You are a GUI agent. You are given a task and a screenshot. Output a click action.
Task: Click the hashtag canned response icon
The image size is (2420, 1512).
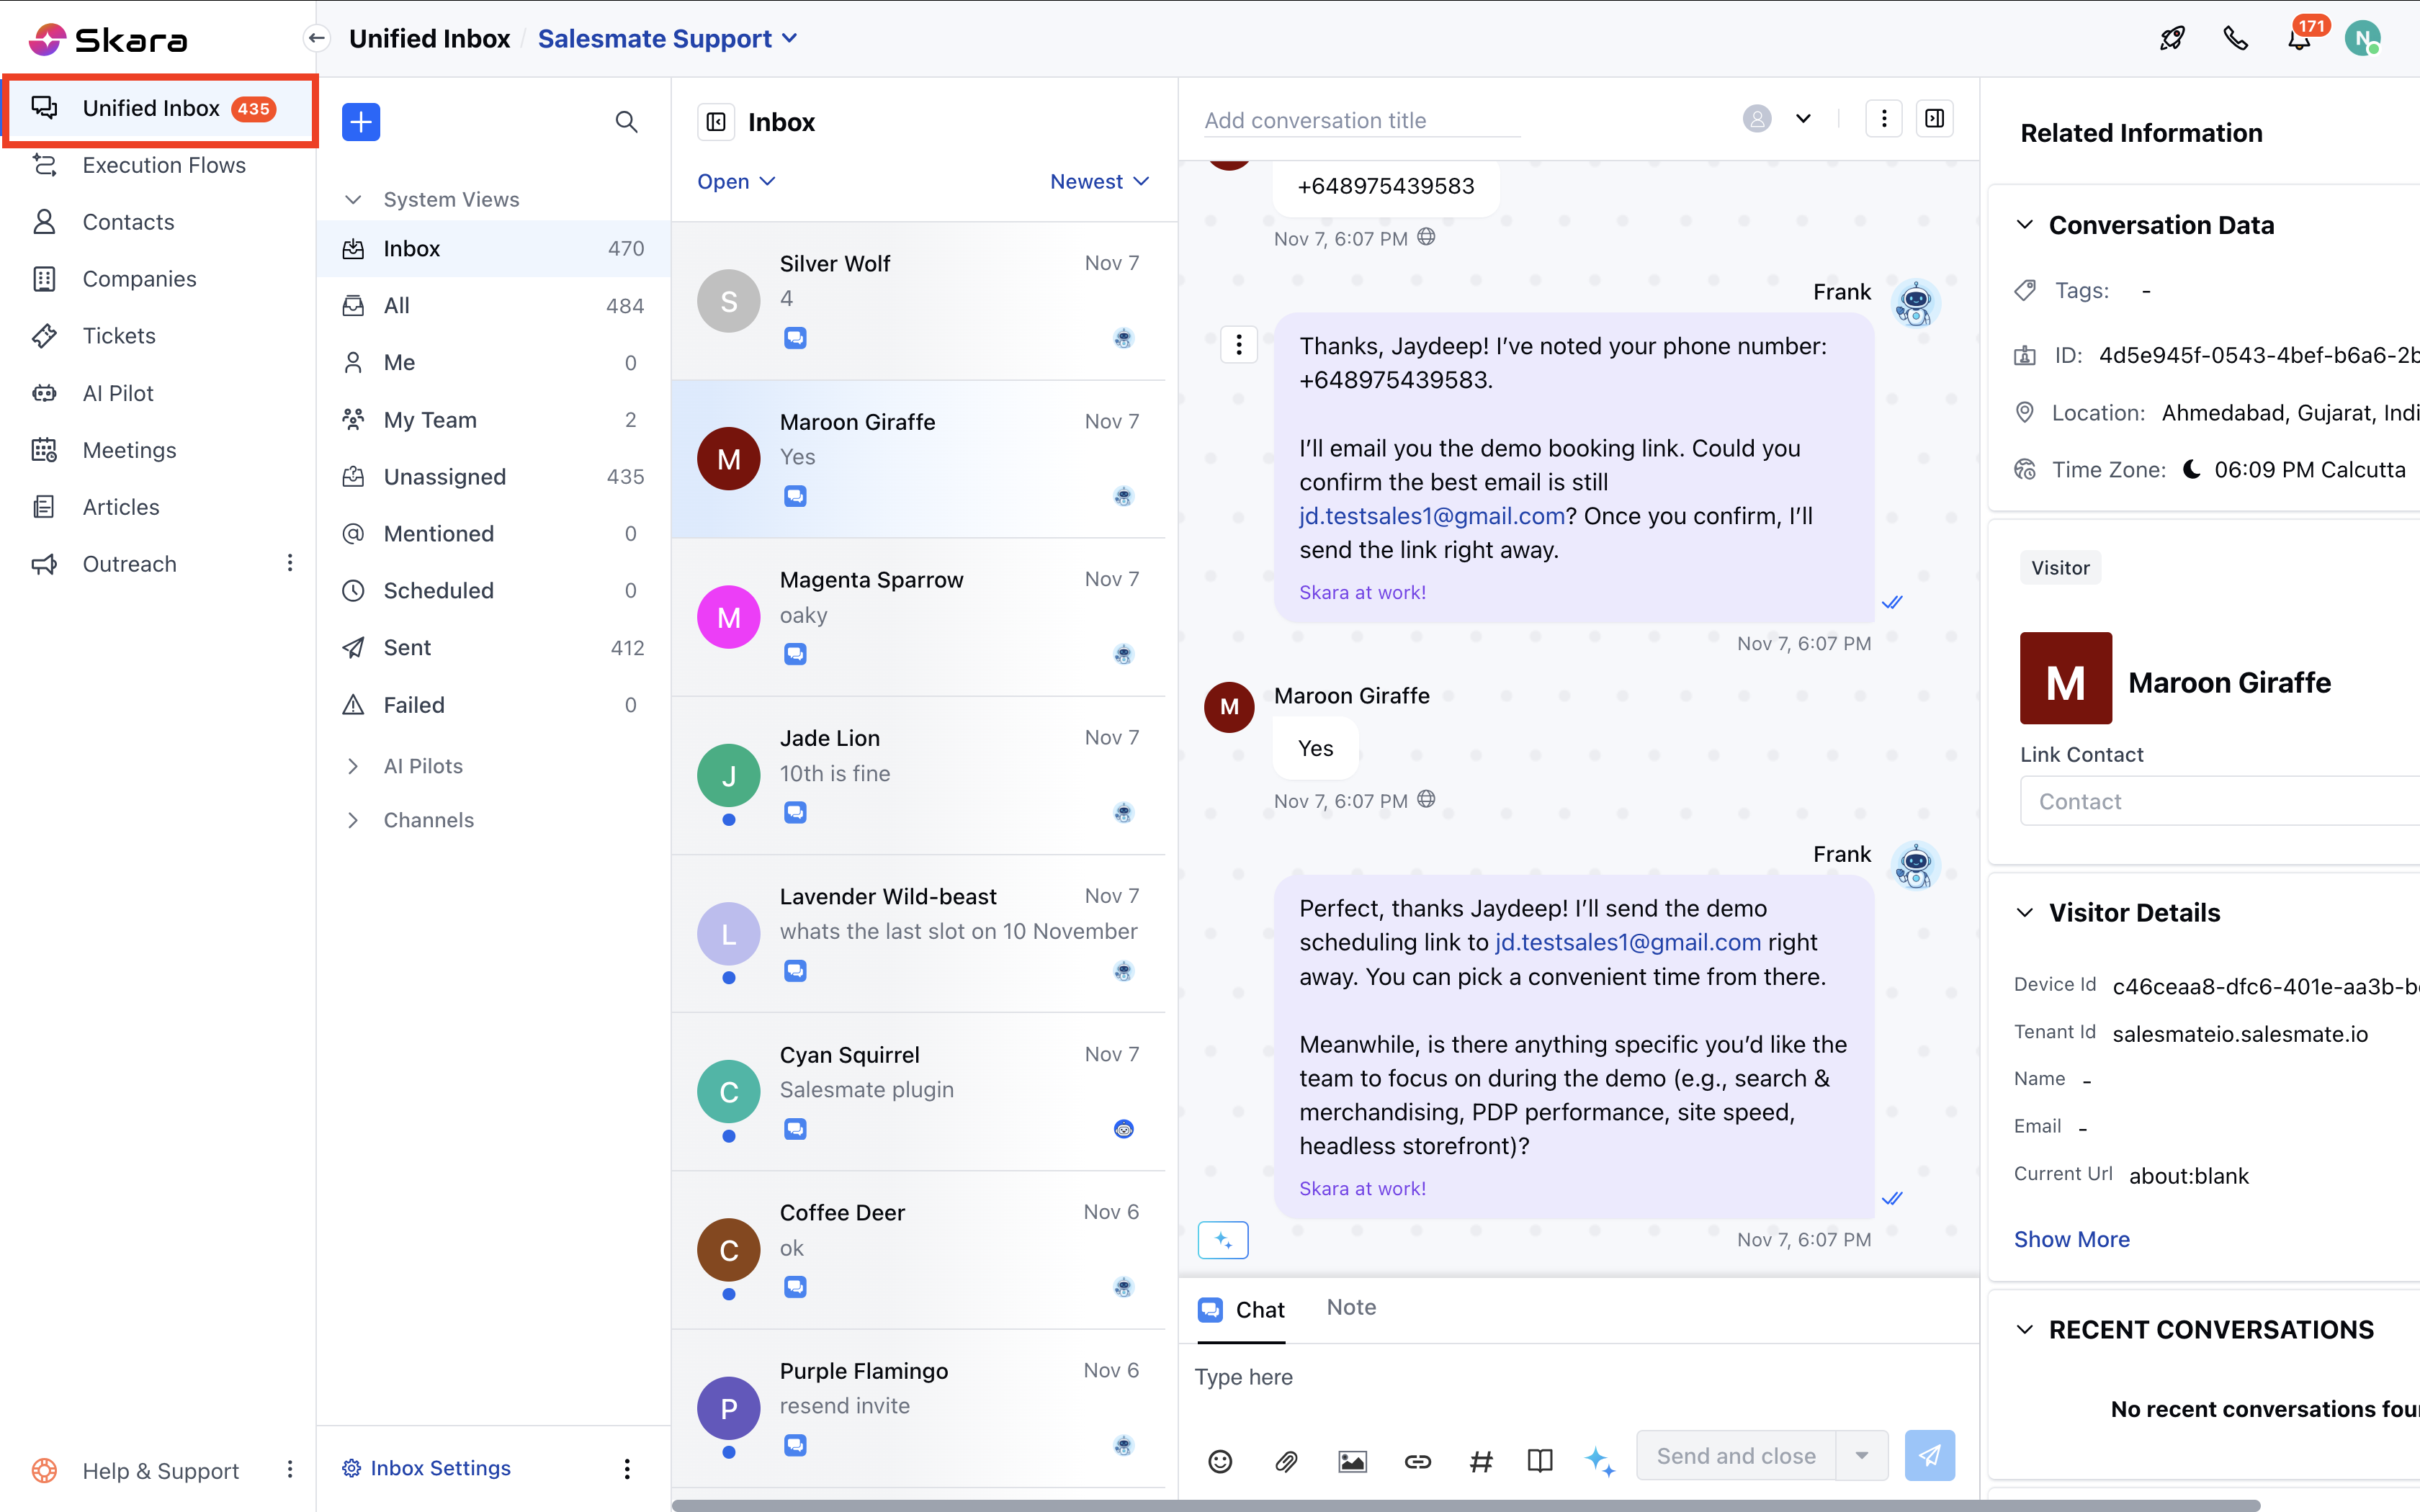[1481, 1461]
